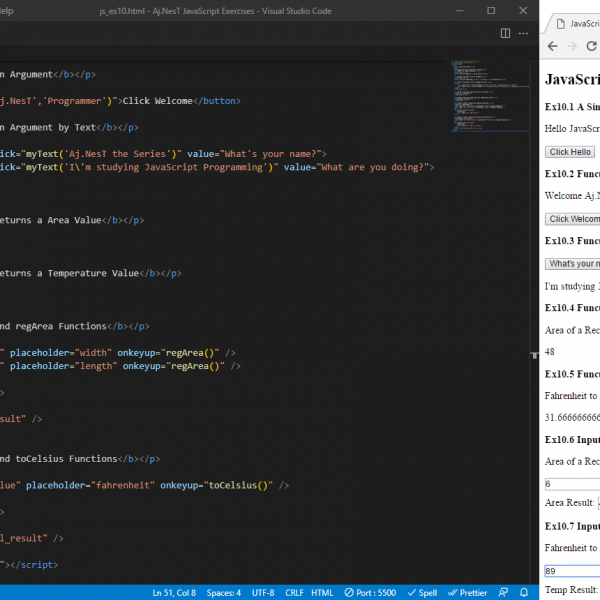The height and width of the screenshot is (600, 600).
Task: Change language mode from HTML
Action: click(322, 592)
